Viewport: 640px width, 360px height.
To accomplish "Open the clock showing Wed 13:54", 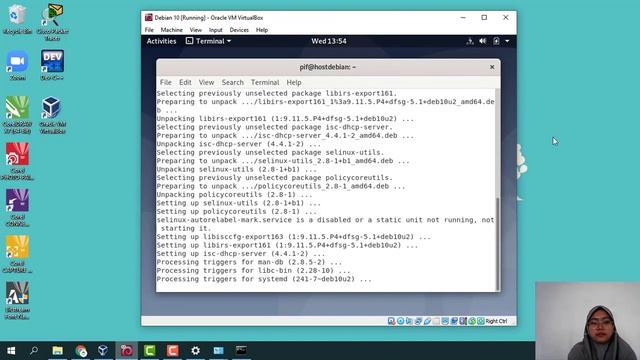I will click(x=329, y=41).
